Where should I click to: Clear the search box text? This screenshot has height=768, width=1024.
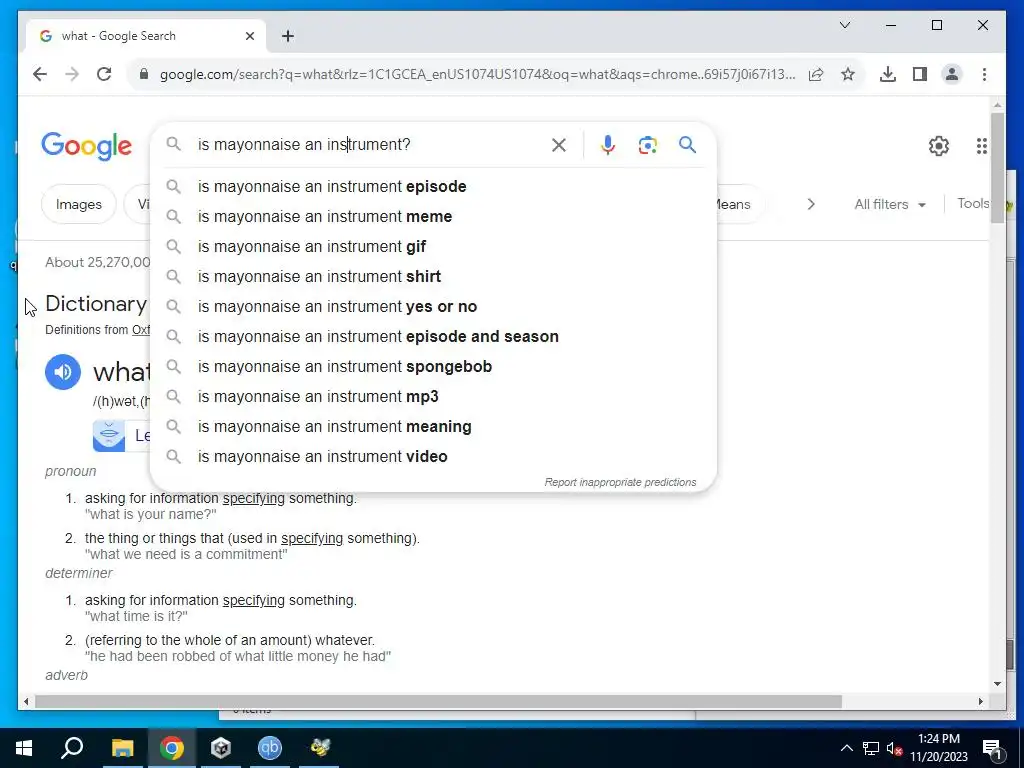pos(558,144)
